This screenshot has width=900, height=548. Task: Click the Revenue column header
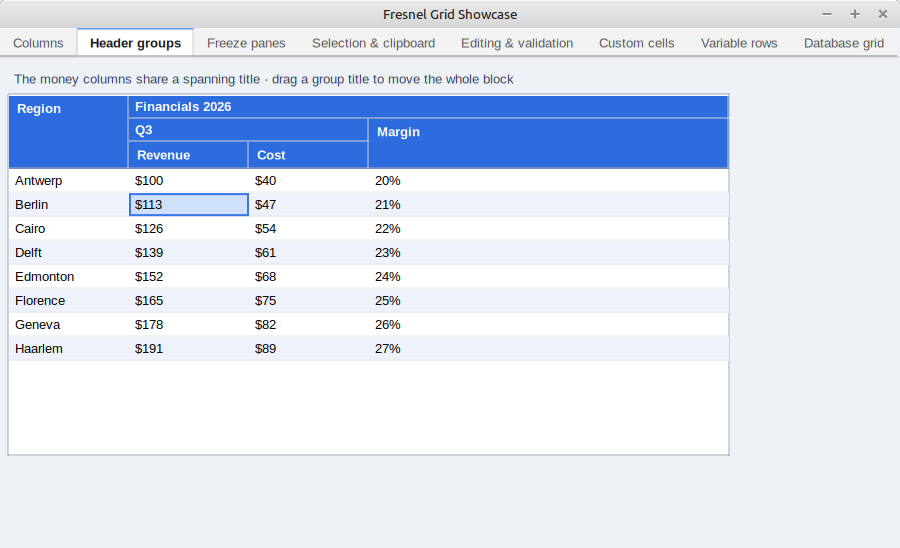click(188, 155)
